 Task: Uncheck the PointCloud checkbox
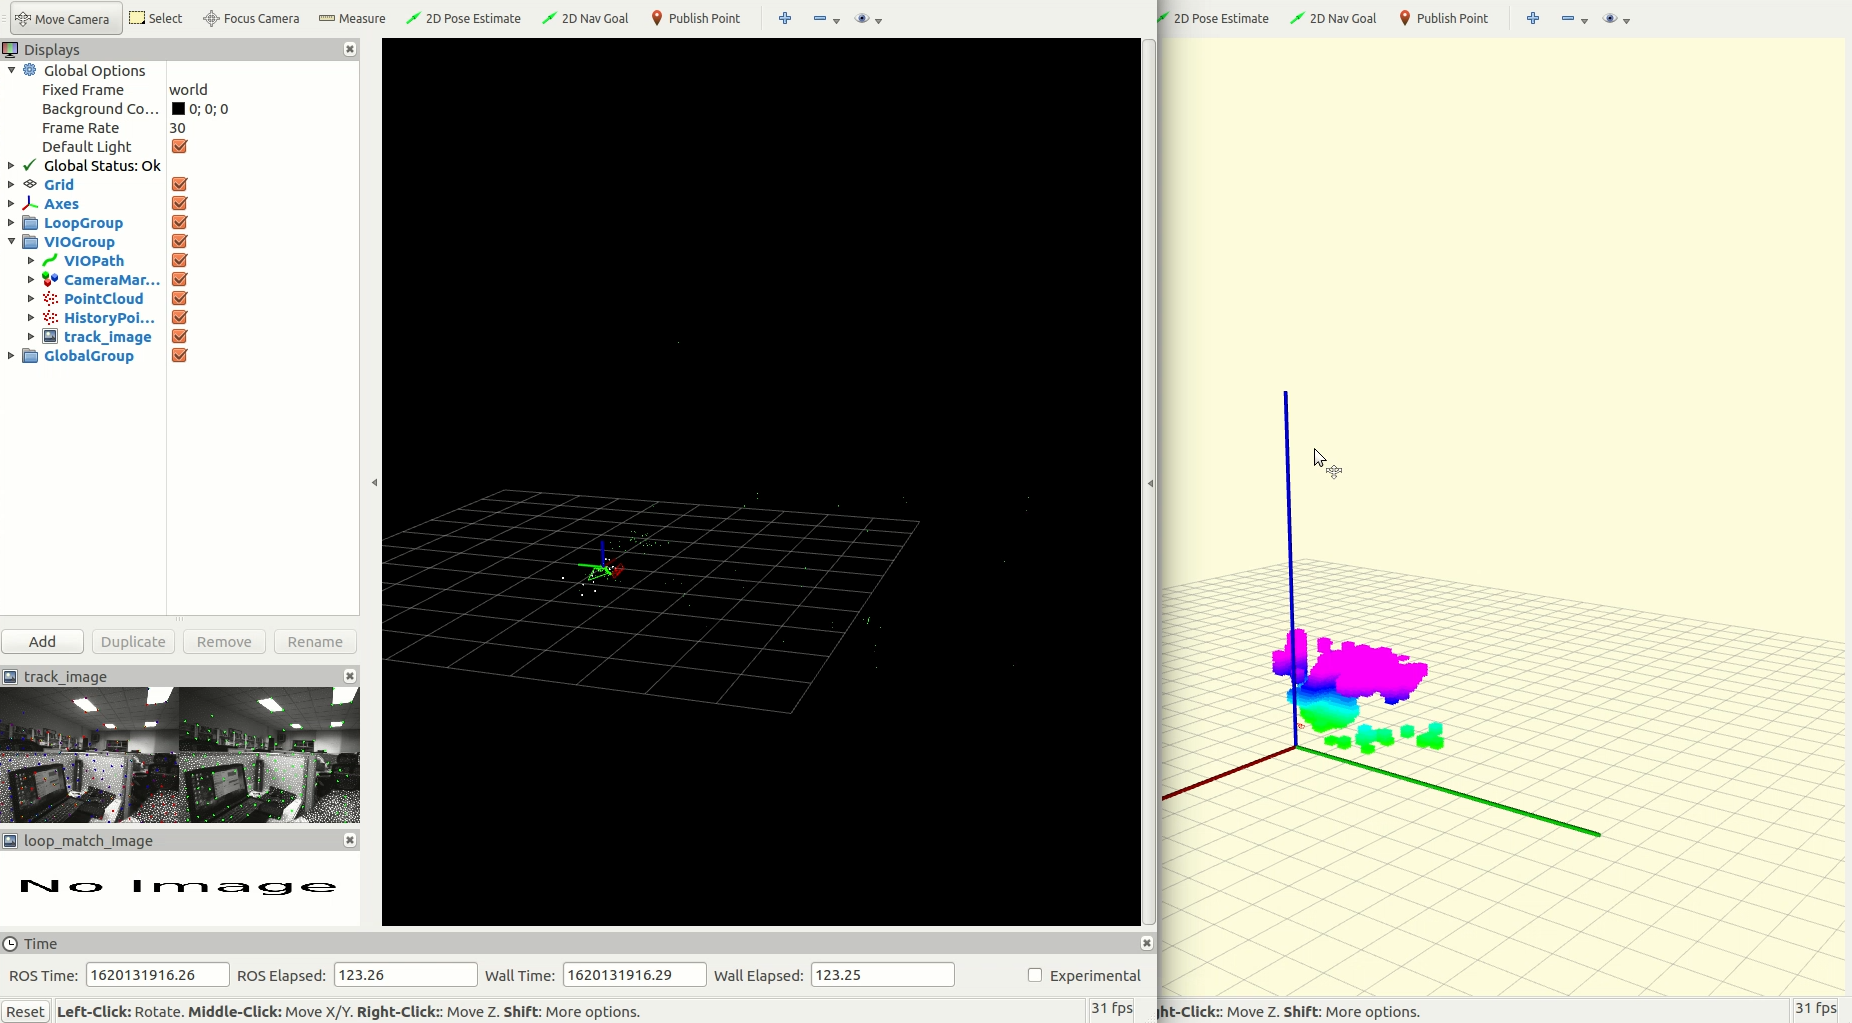(x=180, y=298)
